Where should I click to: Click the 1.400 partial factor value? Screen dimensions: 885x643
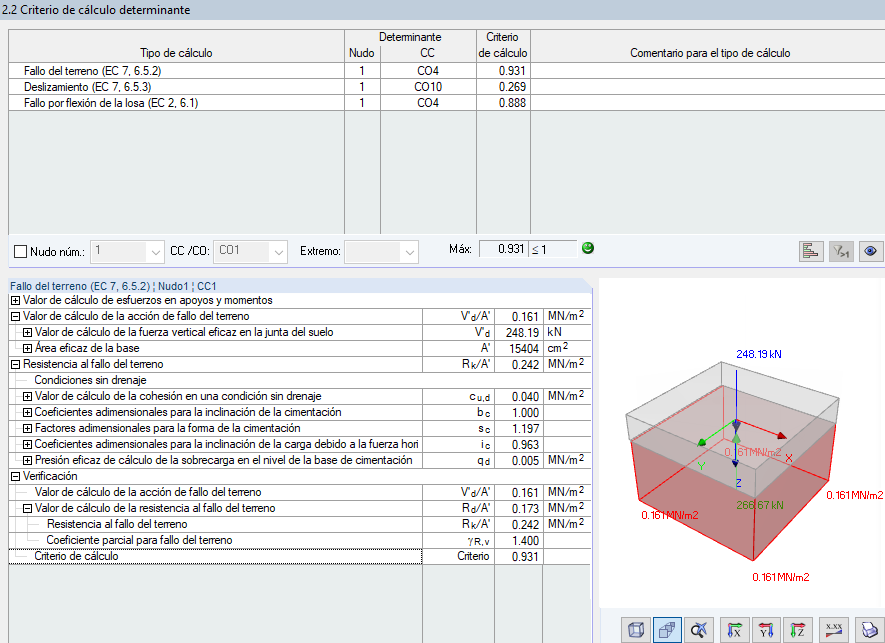(519, 540)
